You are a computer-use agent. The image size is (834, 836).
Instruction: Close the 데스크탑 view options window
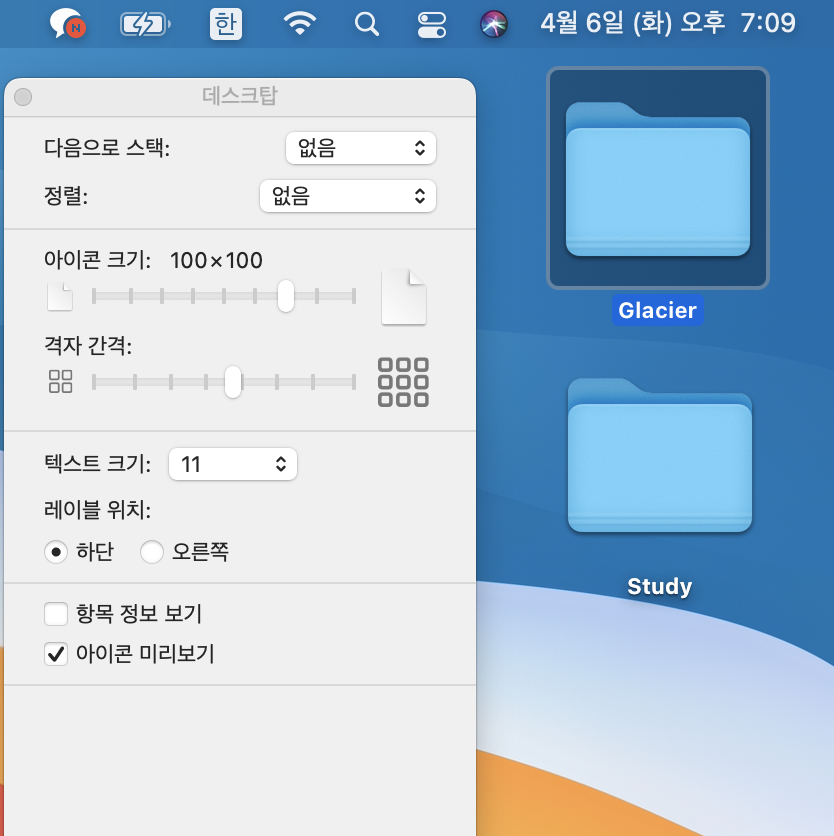click(23, 97)
